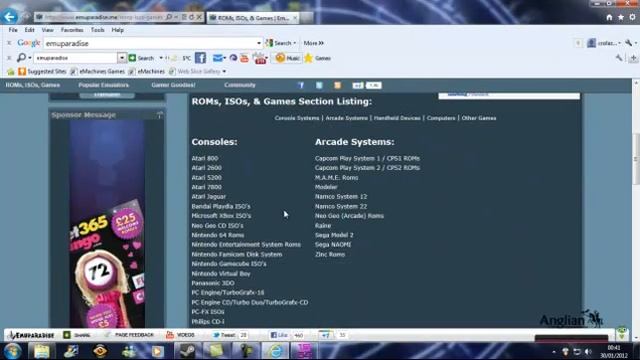Open the signed-in user account dropdown
This screenshot has width=640, height=360.
[x=604, y=43]
